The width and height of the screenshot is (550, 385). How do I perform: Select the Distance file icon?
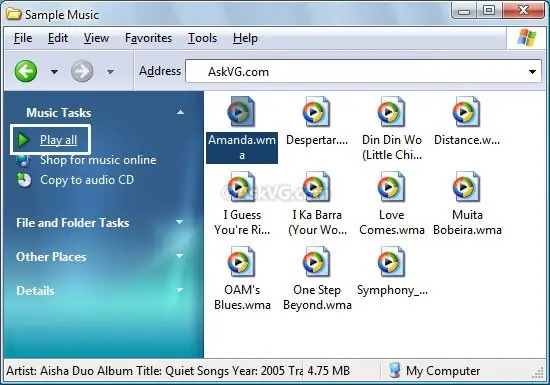(x=467, y=112)
